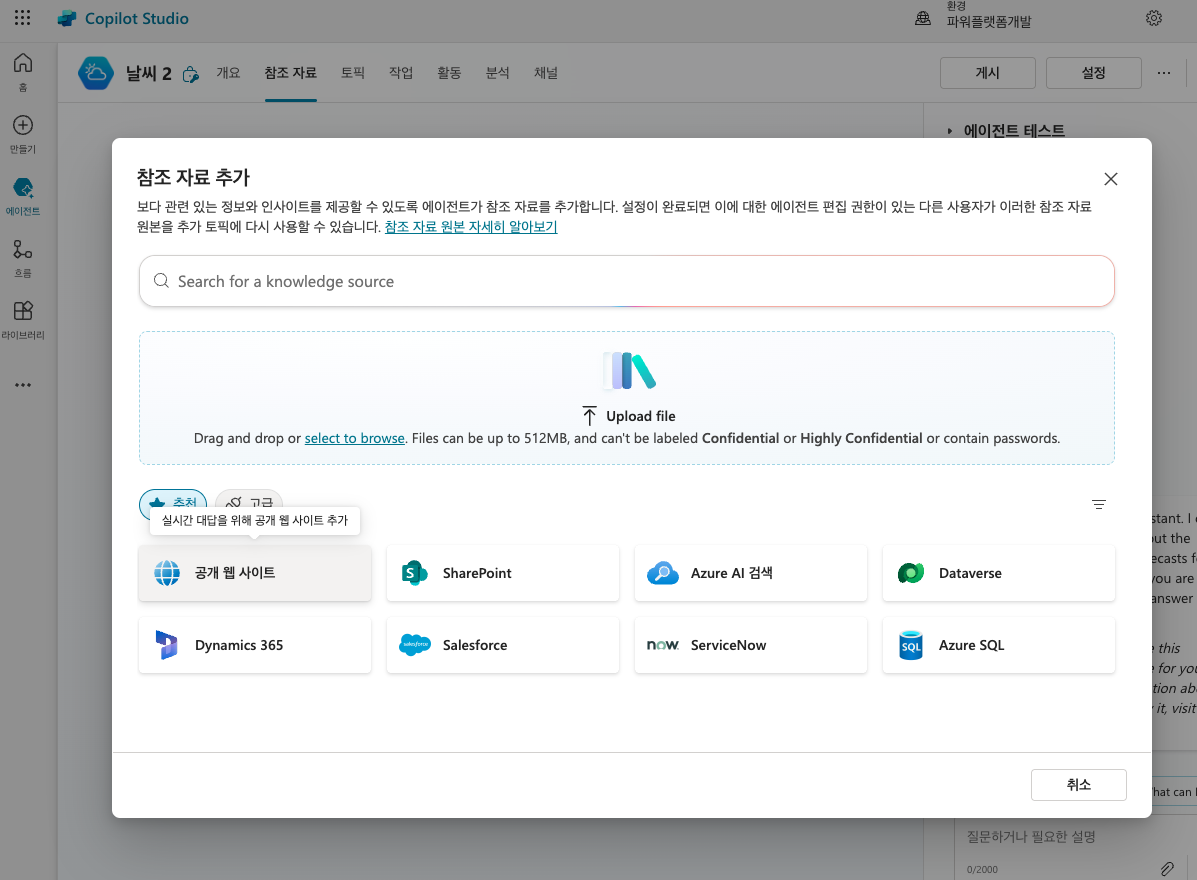Expand the sidebar more options ellipsis
1197x880 pixels.
click(23, 385)
